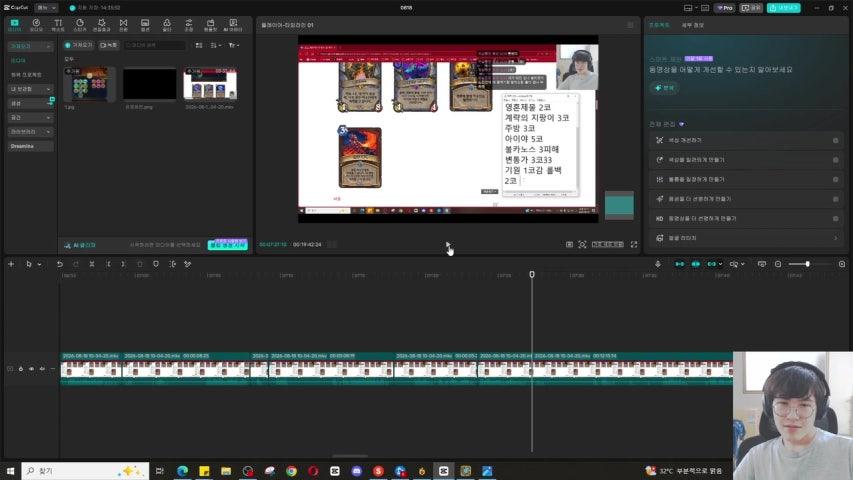The height and width of the screenshot is (480, 853).
Task: Expand the Library sidebar dropdown
Action: point(30,132)
